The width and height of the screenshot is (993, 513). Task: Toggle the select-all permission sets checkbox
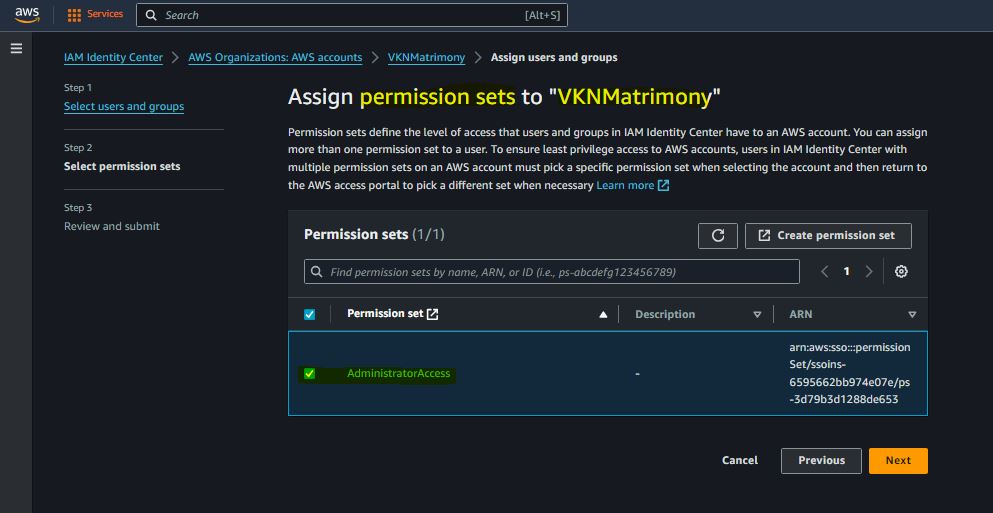click(x=309, y=314)
